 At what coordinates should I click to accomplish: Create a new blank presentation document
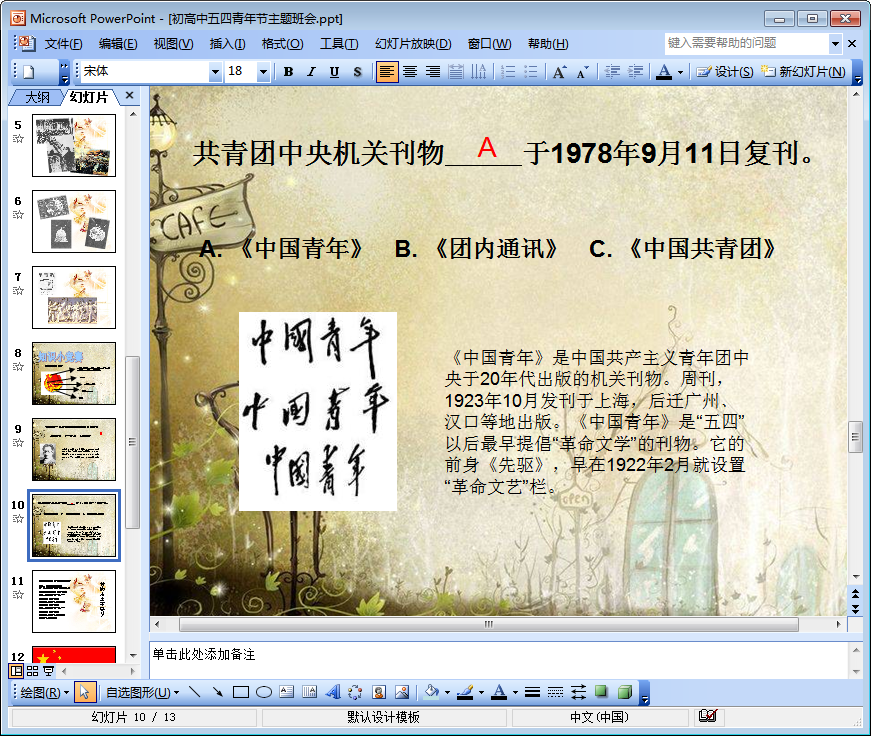29,72
